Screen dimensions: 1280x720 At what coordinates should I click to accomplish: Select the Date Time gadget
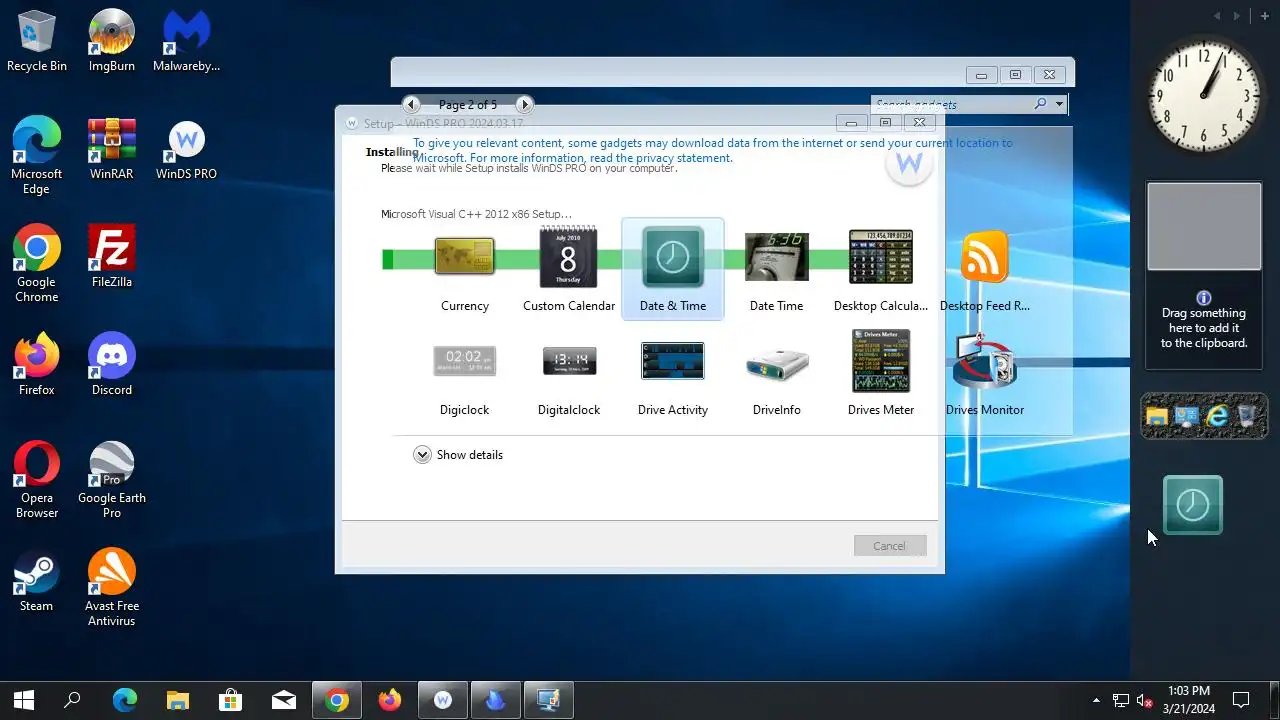[776, 270]
